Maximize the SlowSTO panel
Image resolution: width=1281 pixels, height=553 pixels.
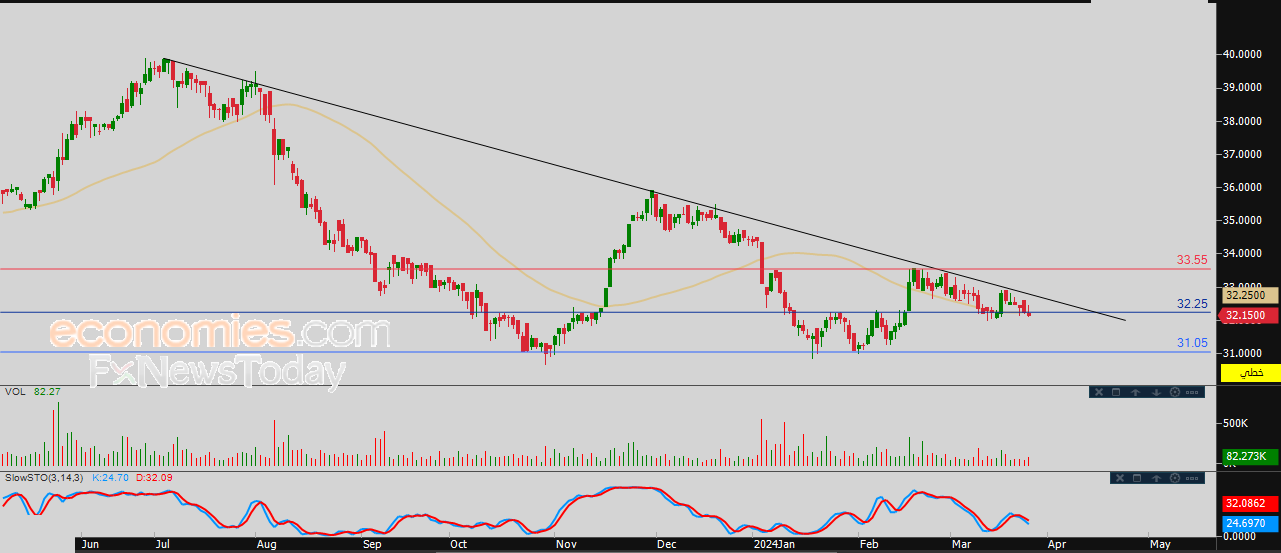pyautogui.click(x=1136, y=479)
